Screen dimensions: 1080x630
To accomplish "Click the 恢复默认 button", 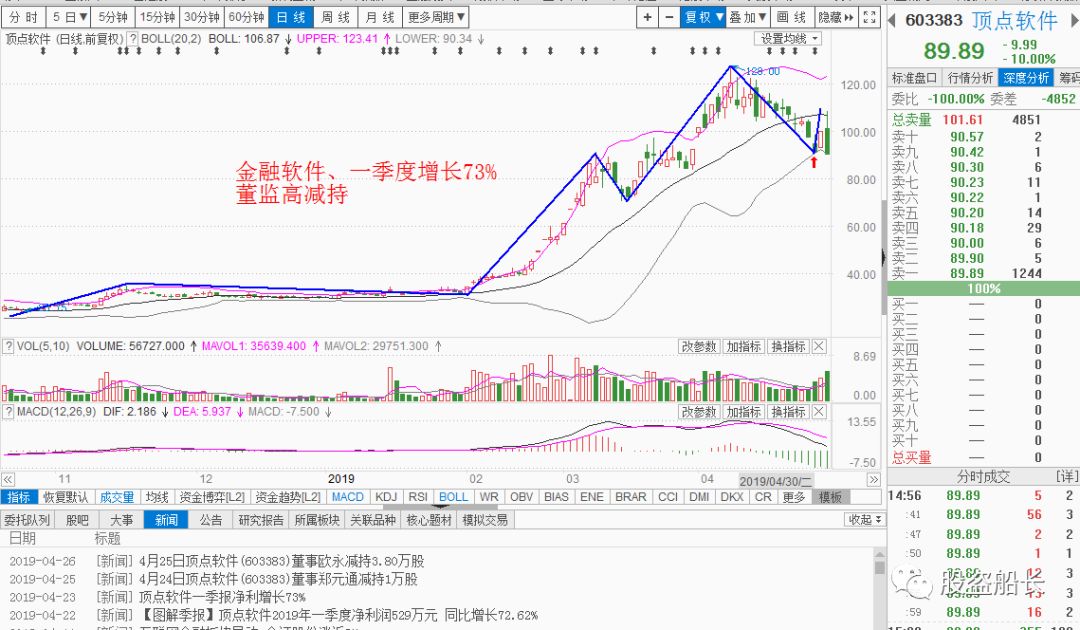I will point(65,497).
